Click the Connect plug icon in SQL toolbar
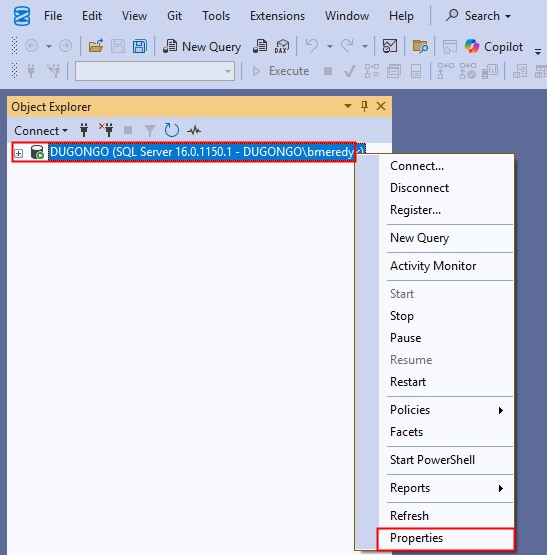 [x=31, y=71]
